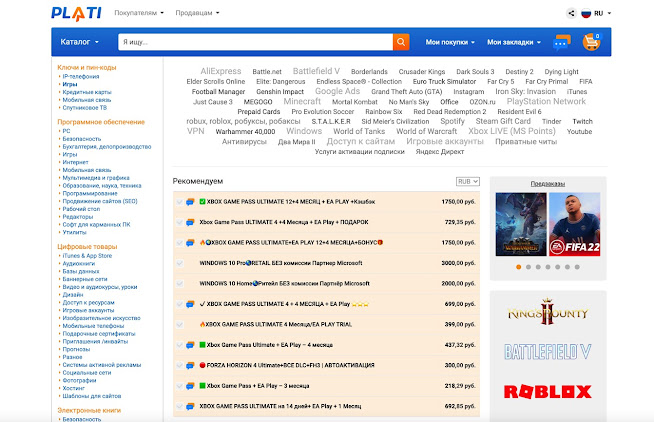Open the RU language dropdown
The height and width of the screenshot is (422, 654).
point(602,13)
